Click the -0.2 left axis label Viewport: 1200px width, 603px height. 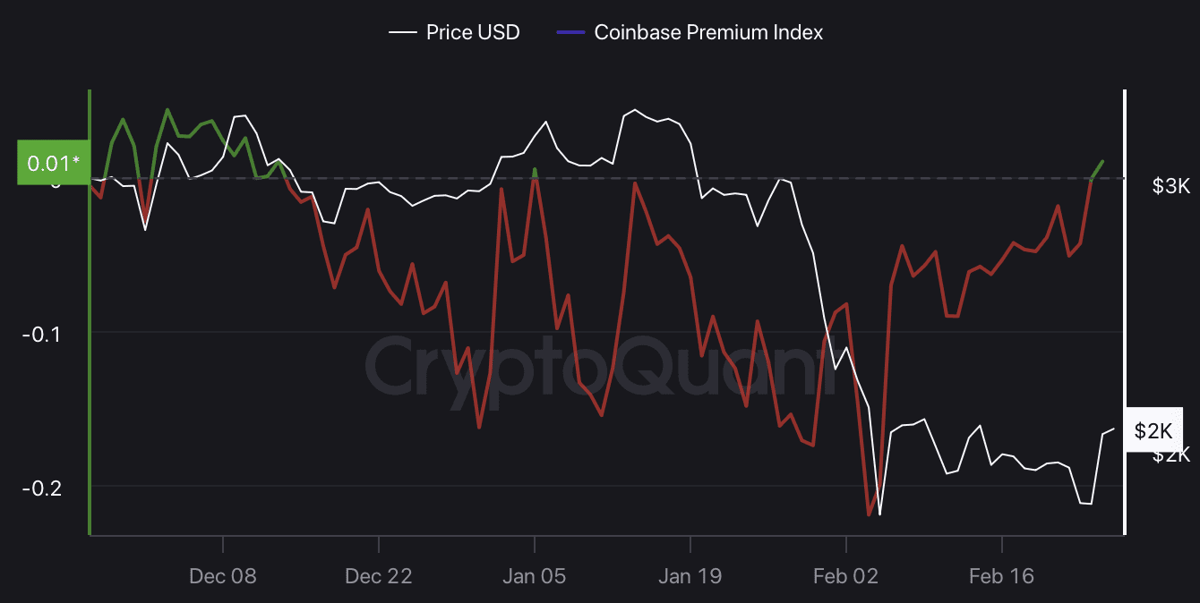(41, 487)
